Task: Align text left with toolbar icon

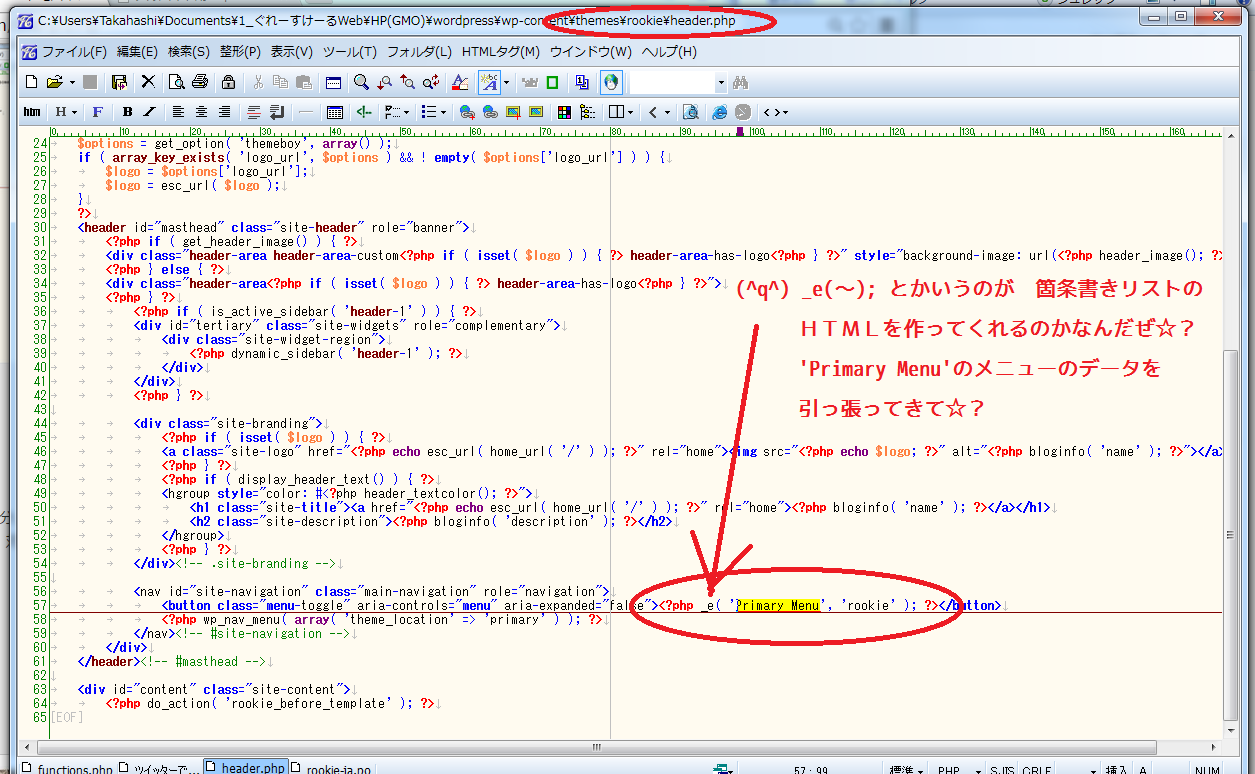Action: (x=178, y=112)
